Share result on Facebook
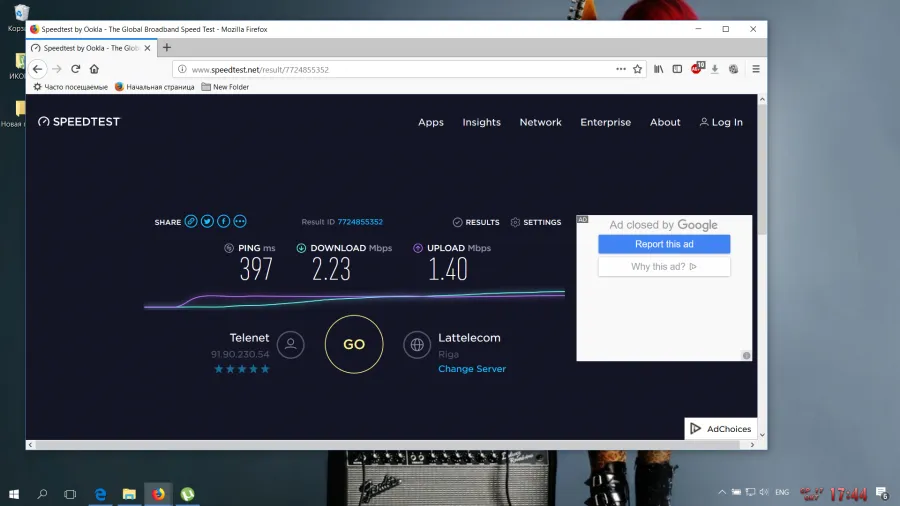 click(x=224, y=221)
